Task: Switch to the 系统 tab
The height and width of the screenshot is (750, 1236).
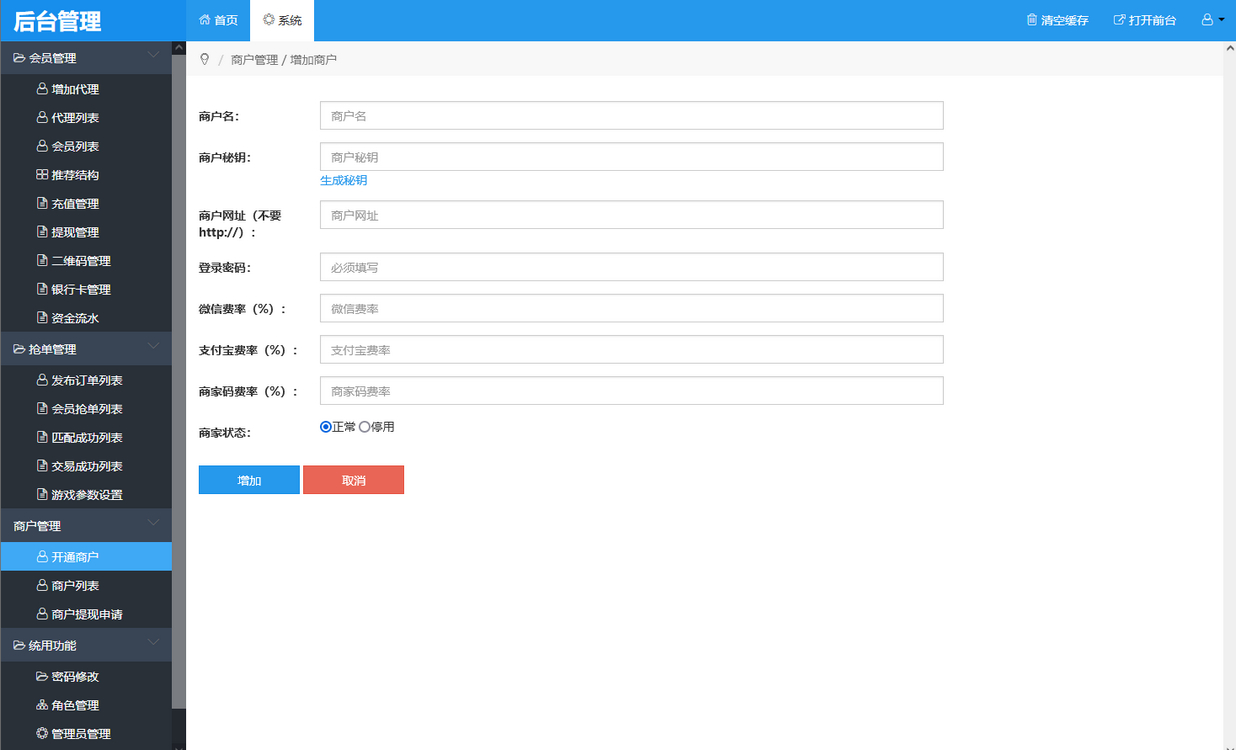Action: (x=282, y=20)
